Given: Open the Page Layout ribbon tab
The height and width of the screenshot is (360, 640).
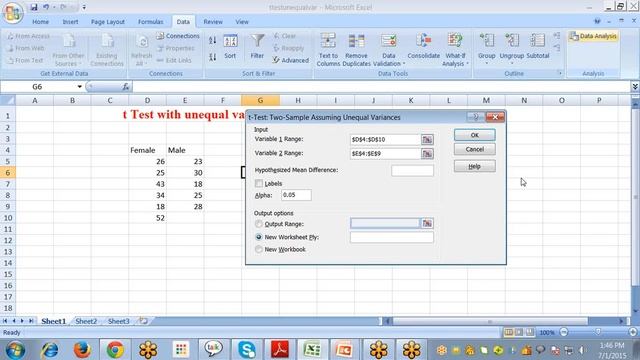Looking at the screenshot, I should coord(108,22).
